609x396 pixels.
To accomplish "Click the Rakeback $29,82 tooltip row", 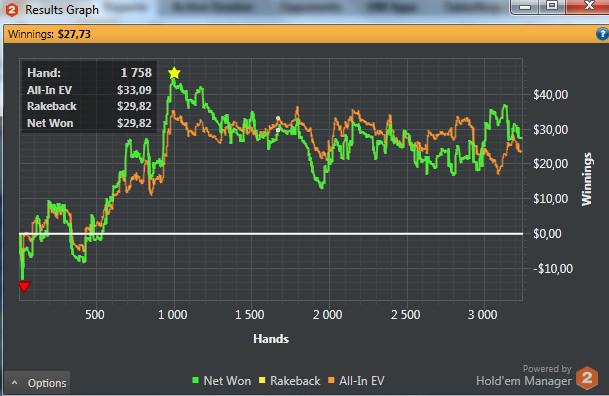I will (89, 106).
